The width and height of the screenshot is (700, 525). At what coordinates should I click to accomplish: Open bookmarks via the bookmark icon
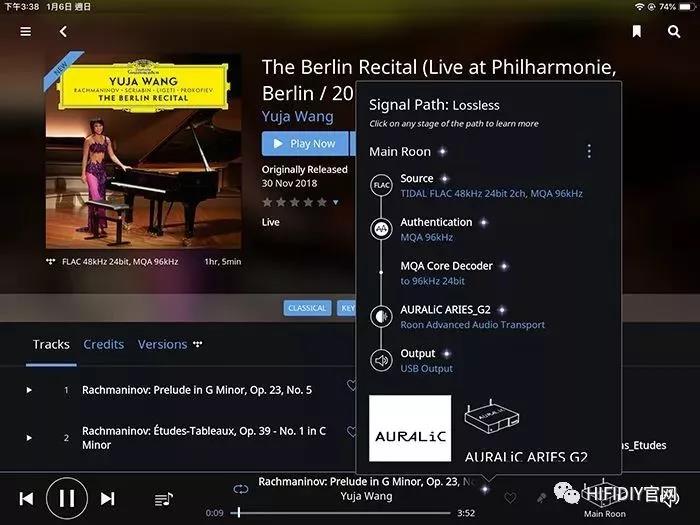(x=637, y=31)
